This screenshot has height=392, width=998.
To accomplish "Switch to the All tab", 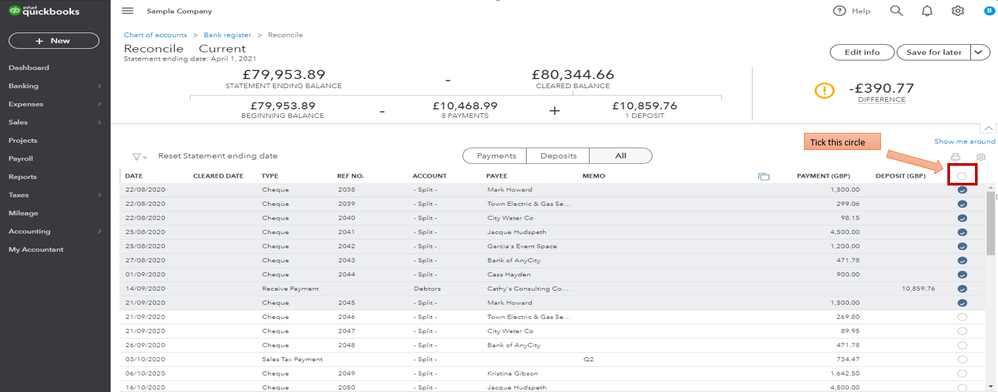I will tap(621, 156).
